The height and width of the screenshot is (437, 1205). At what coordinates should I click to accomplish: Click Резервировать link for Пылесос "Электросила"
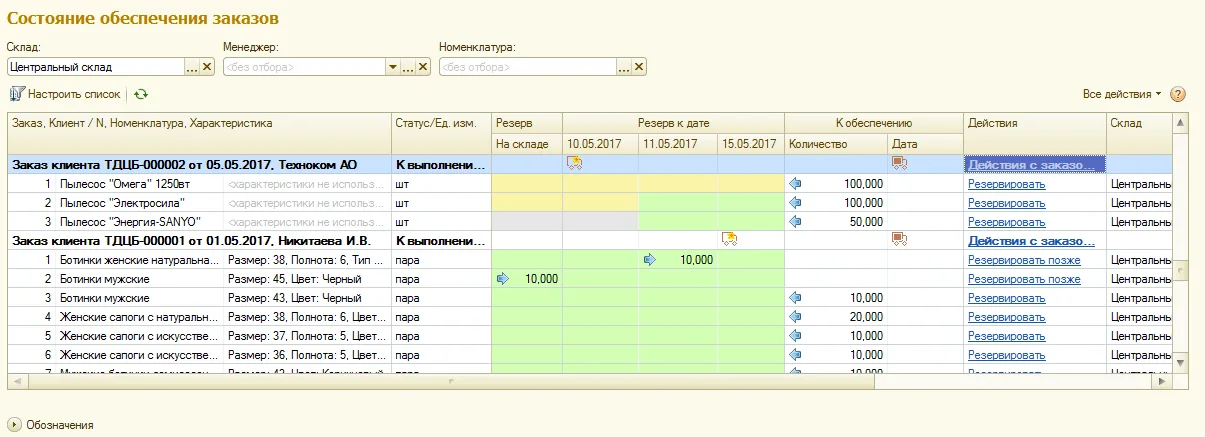1006,203
